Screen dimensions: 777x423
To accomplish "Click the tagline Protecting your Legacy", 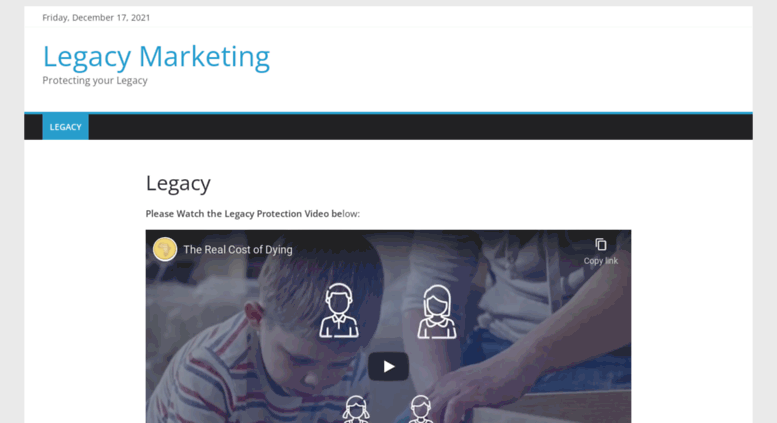I will coord(95,80).
